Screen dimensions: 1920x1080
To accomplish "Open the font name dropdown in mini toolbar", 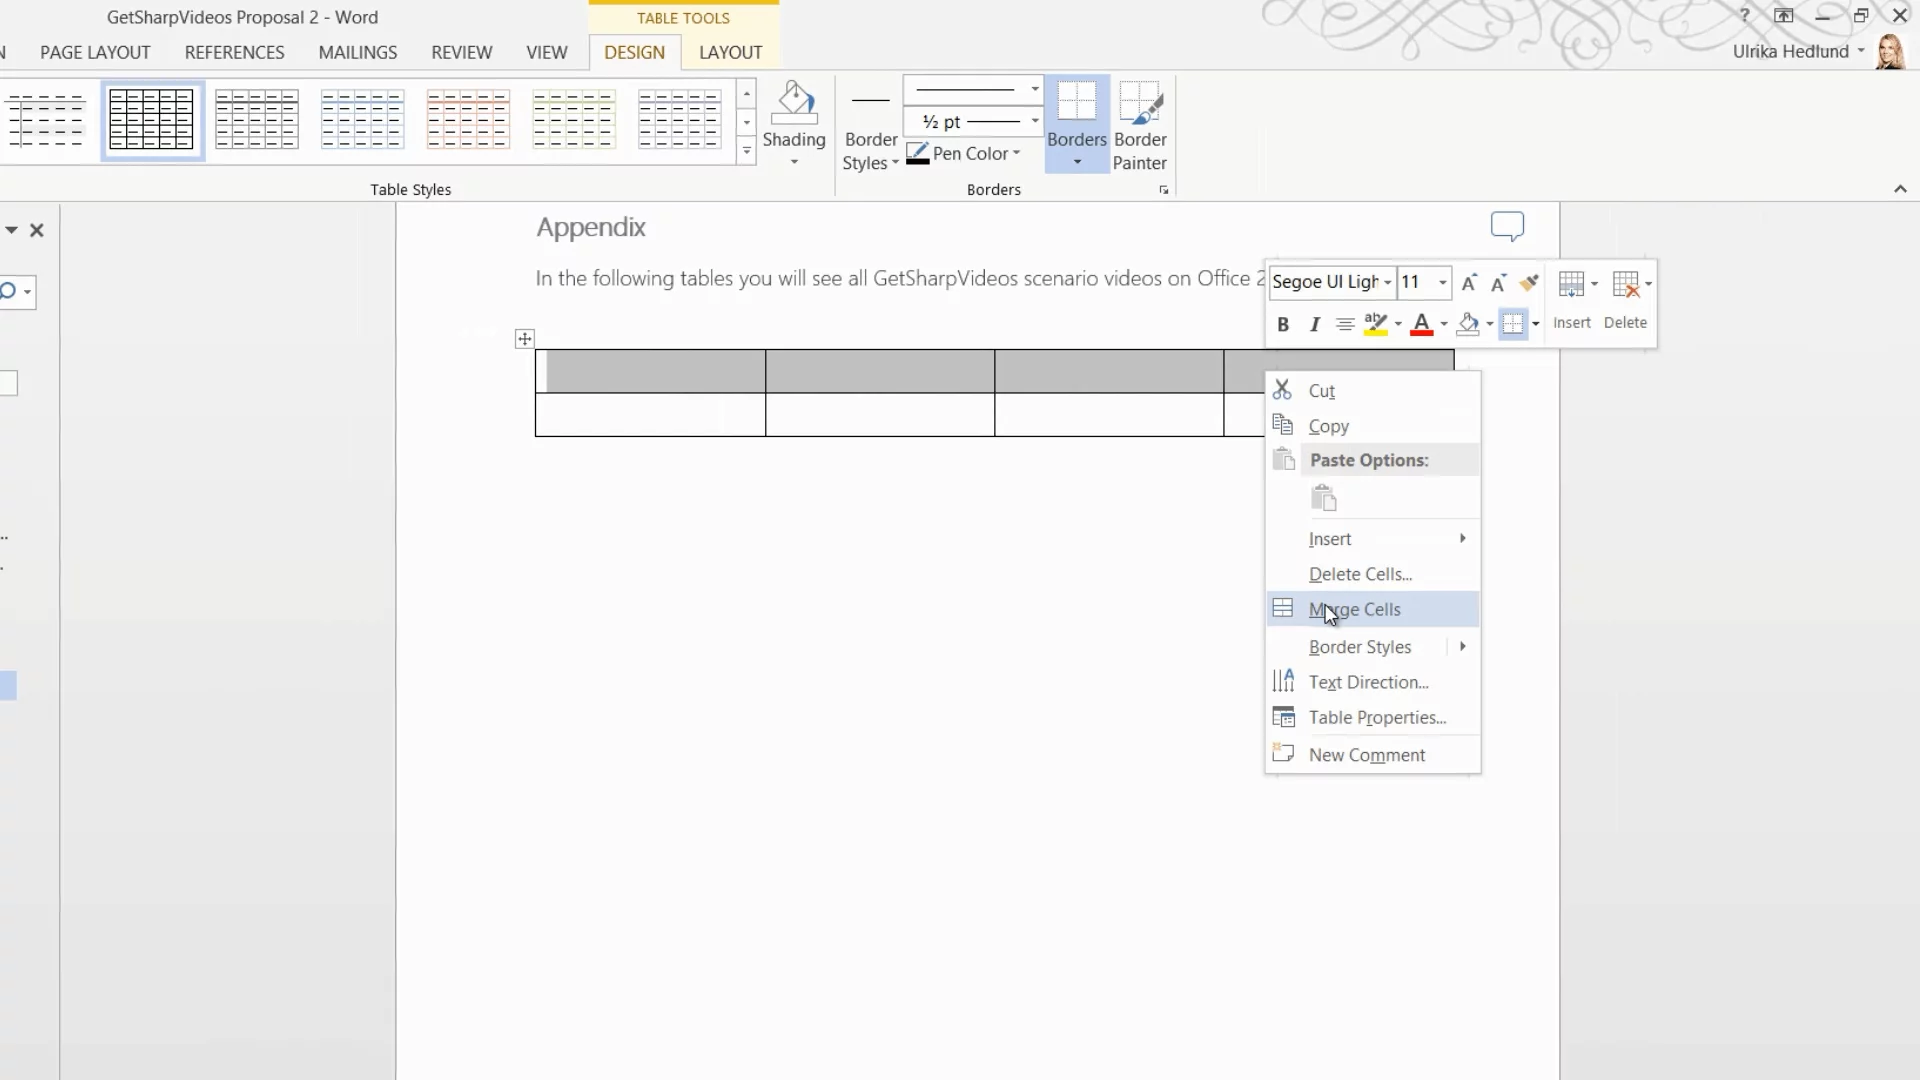I will [x=1387, y=283].
